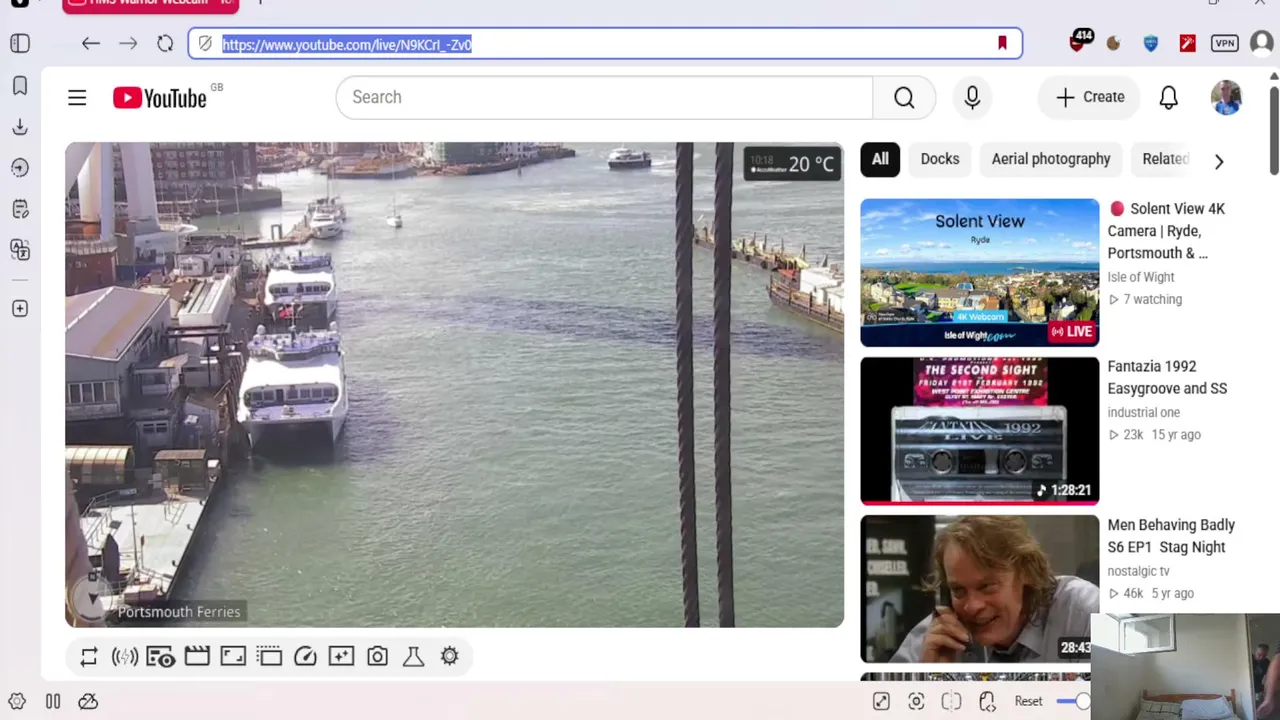
Task: Open the translate panel in sidebar
Action: (20, 250)
